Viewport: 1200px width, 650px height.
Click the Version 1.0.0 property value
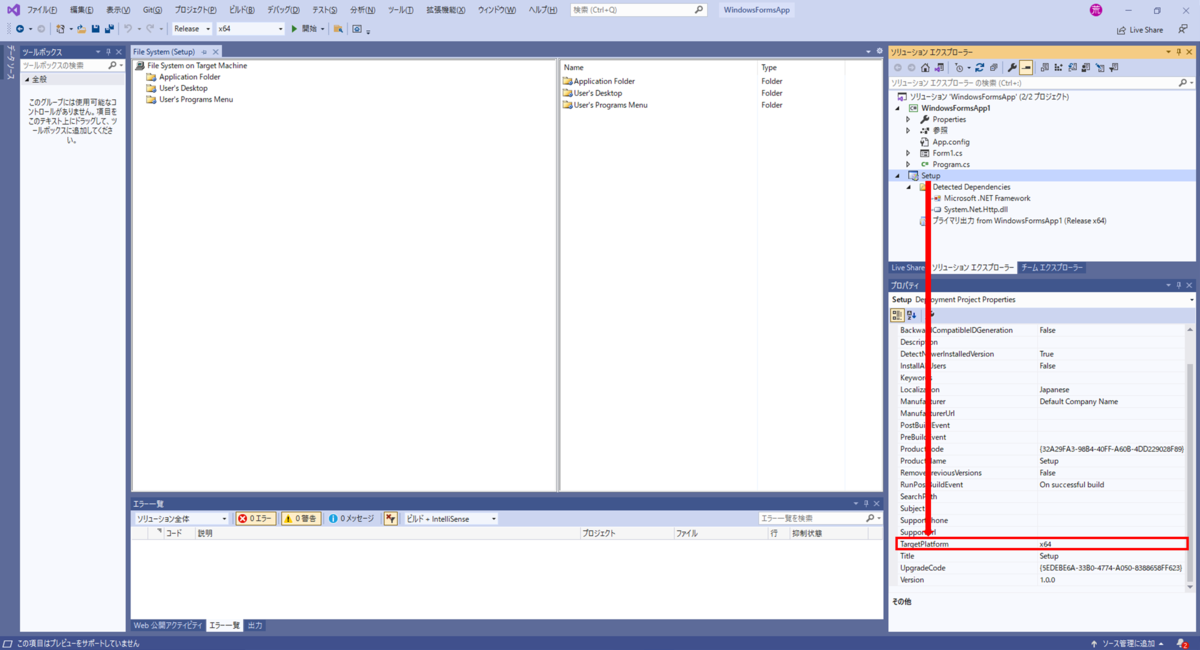pos(1112,580)
